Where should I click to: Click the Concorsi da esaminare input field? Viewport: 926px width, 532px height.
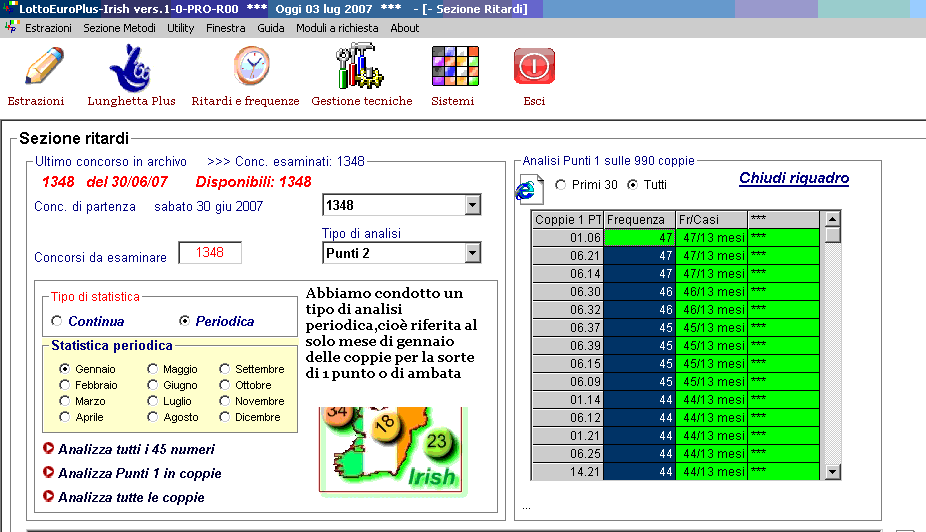pyautogui.click(x=210, y=253)
